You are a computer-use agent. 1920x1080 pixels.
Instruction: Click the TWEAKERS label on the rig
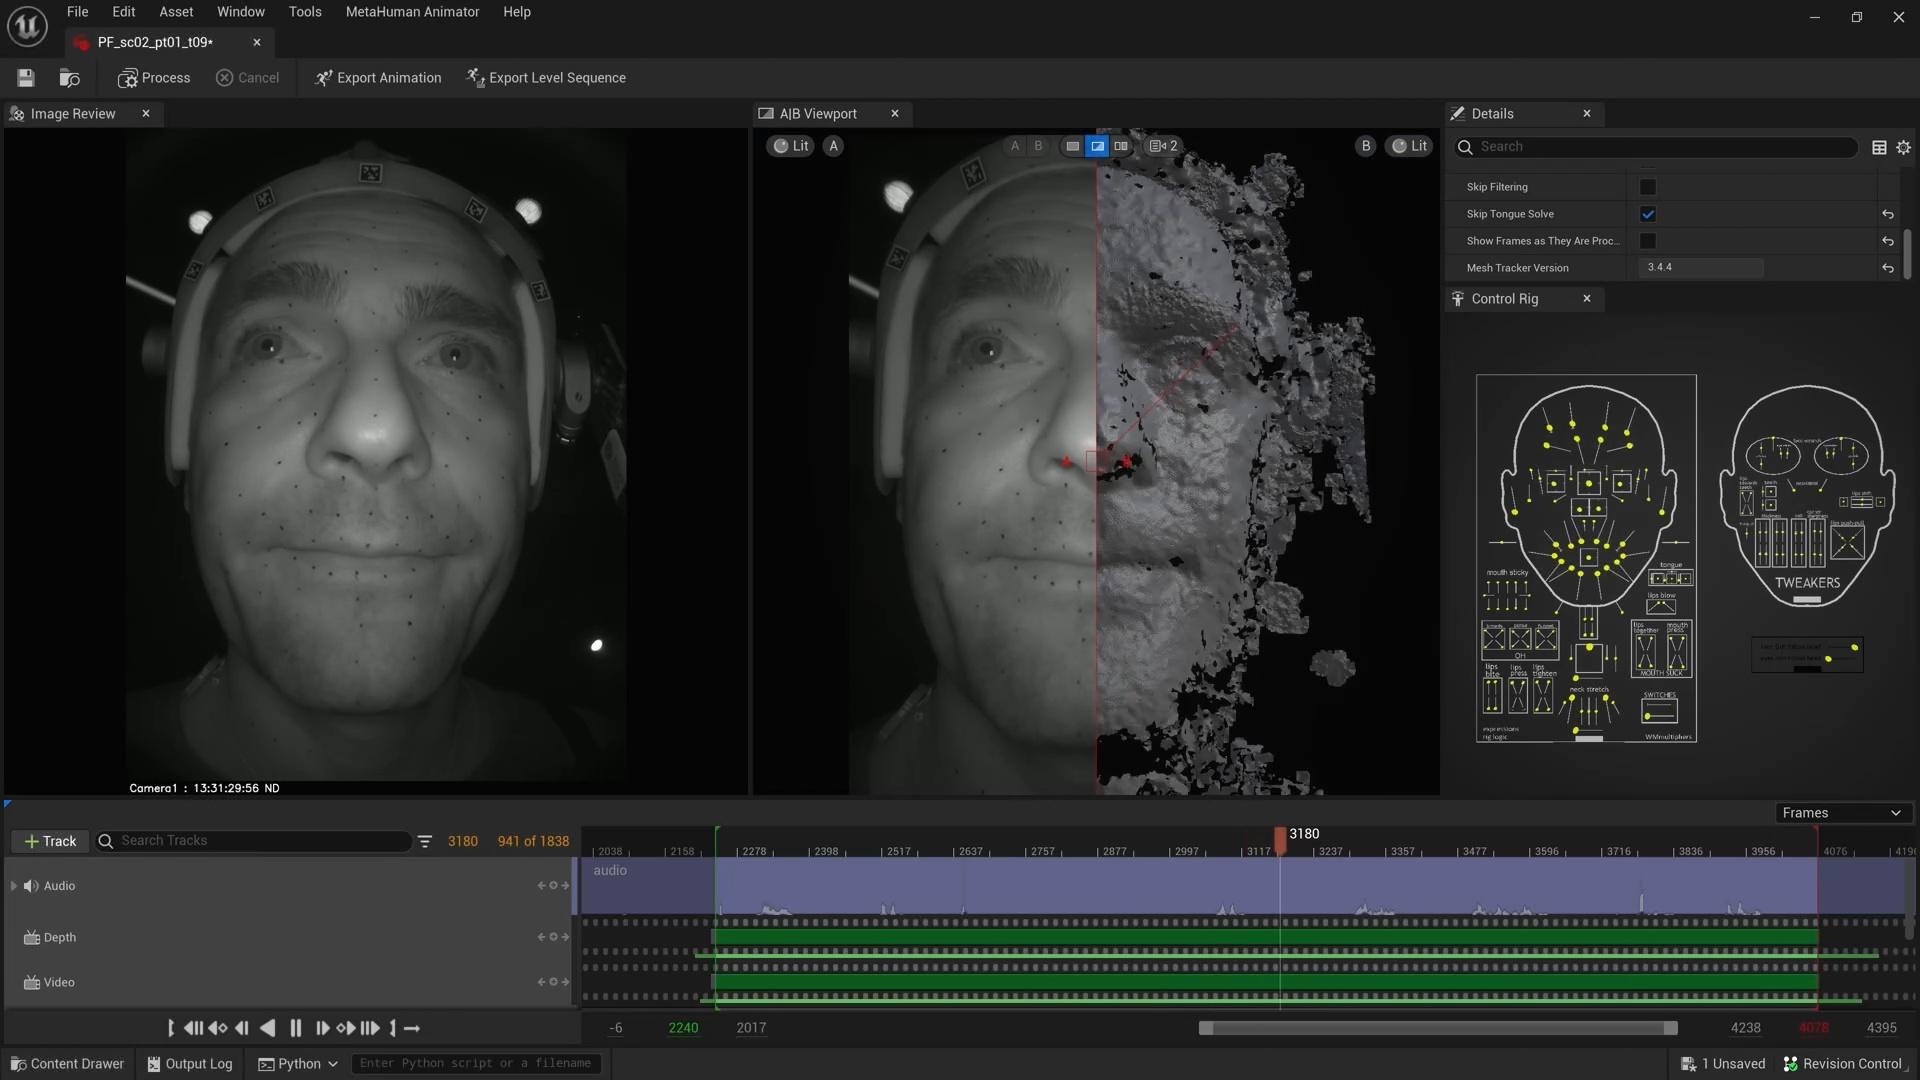[x=1807, y=583]
